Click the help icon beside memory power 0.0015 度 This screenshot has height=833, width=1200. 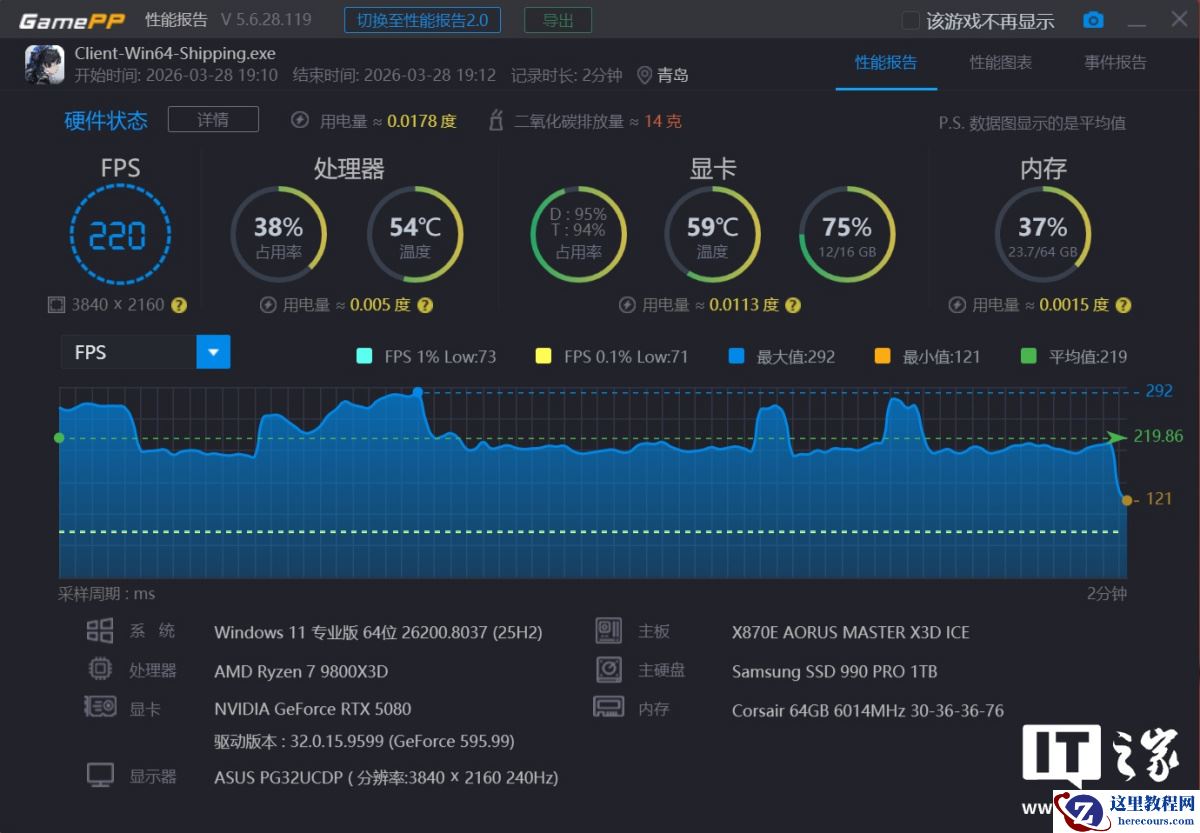[x=1123, y=305]
